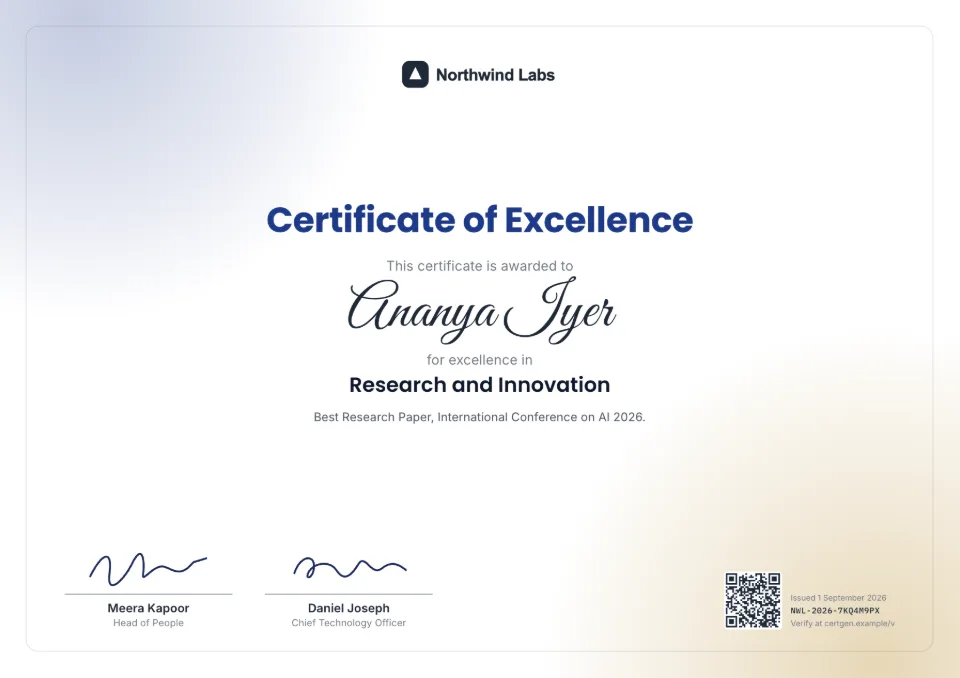Click the 'Research and Innovation' heading
Image resolution: width=960 pixels, height=678 pixels.
pos(479,385)
